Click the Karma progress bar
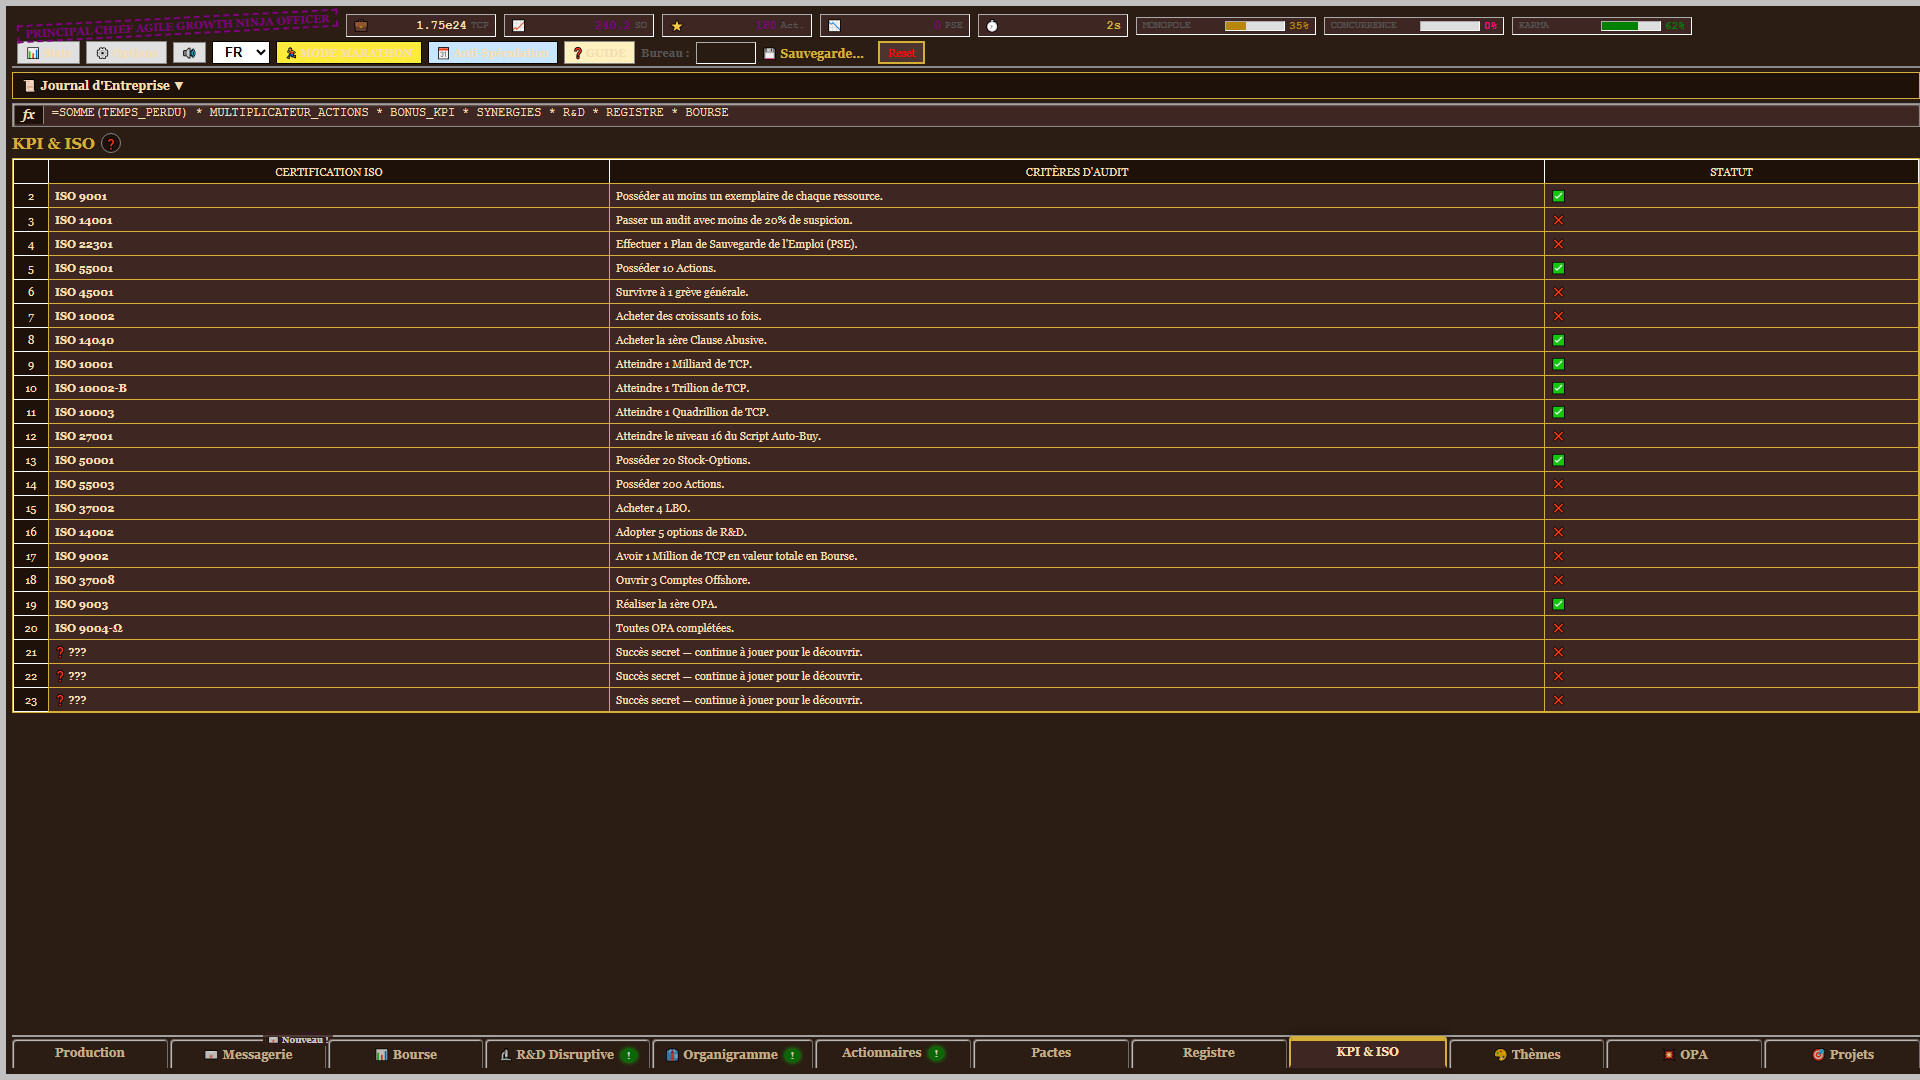This screenshot has width=1920, height=1080. [1631, 26]
